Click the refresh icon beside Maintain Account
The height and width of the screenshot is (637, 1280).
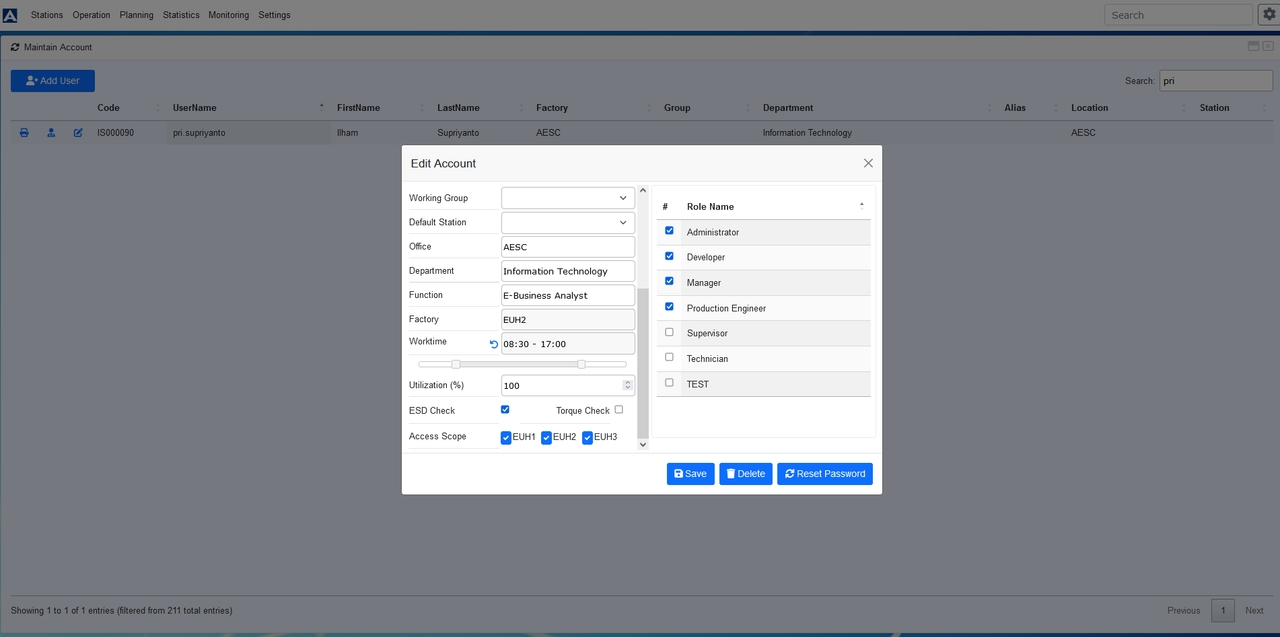tap(15, 47)
